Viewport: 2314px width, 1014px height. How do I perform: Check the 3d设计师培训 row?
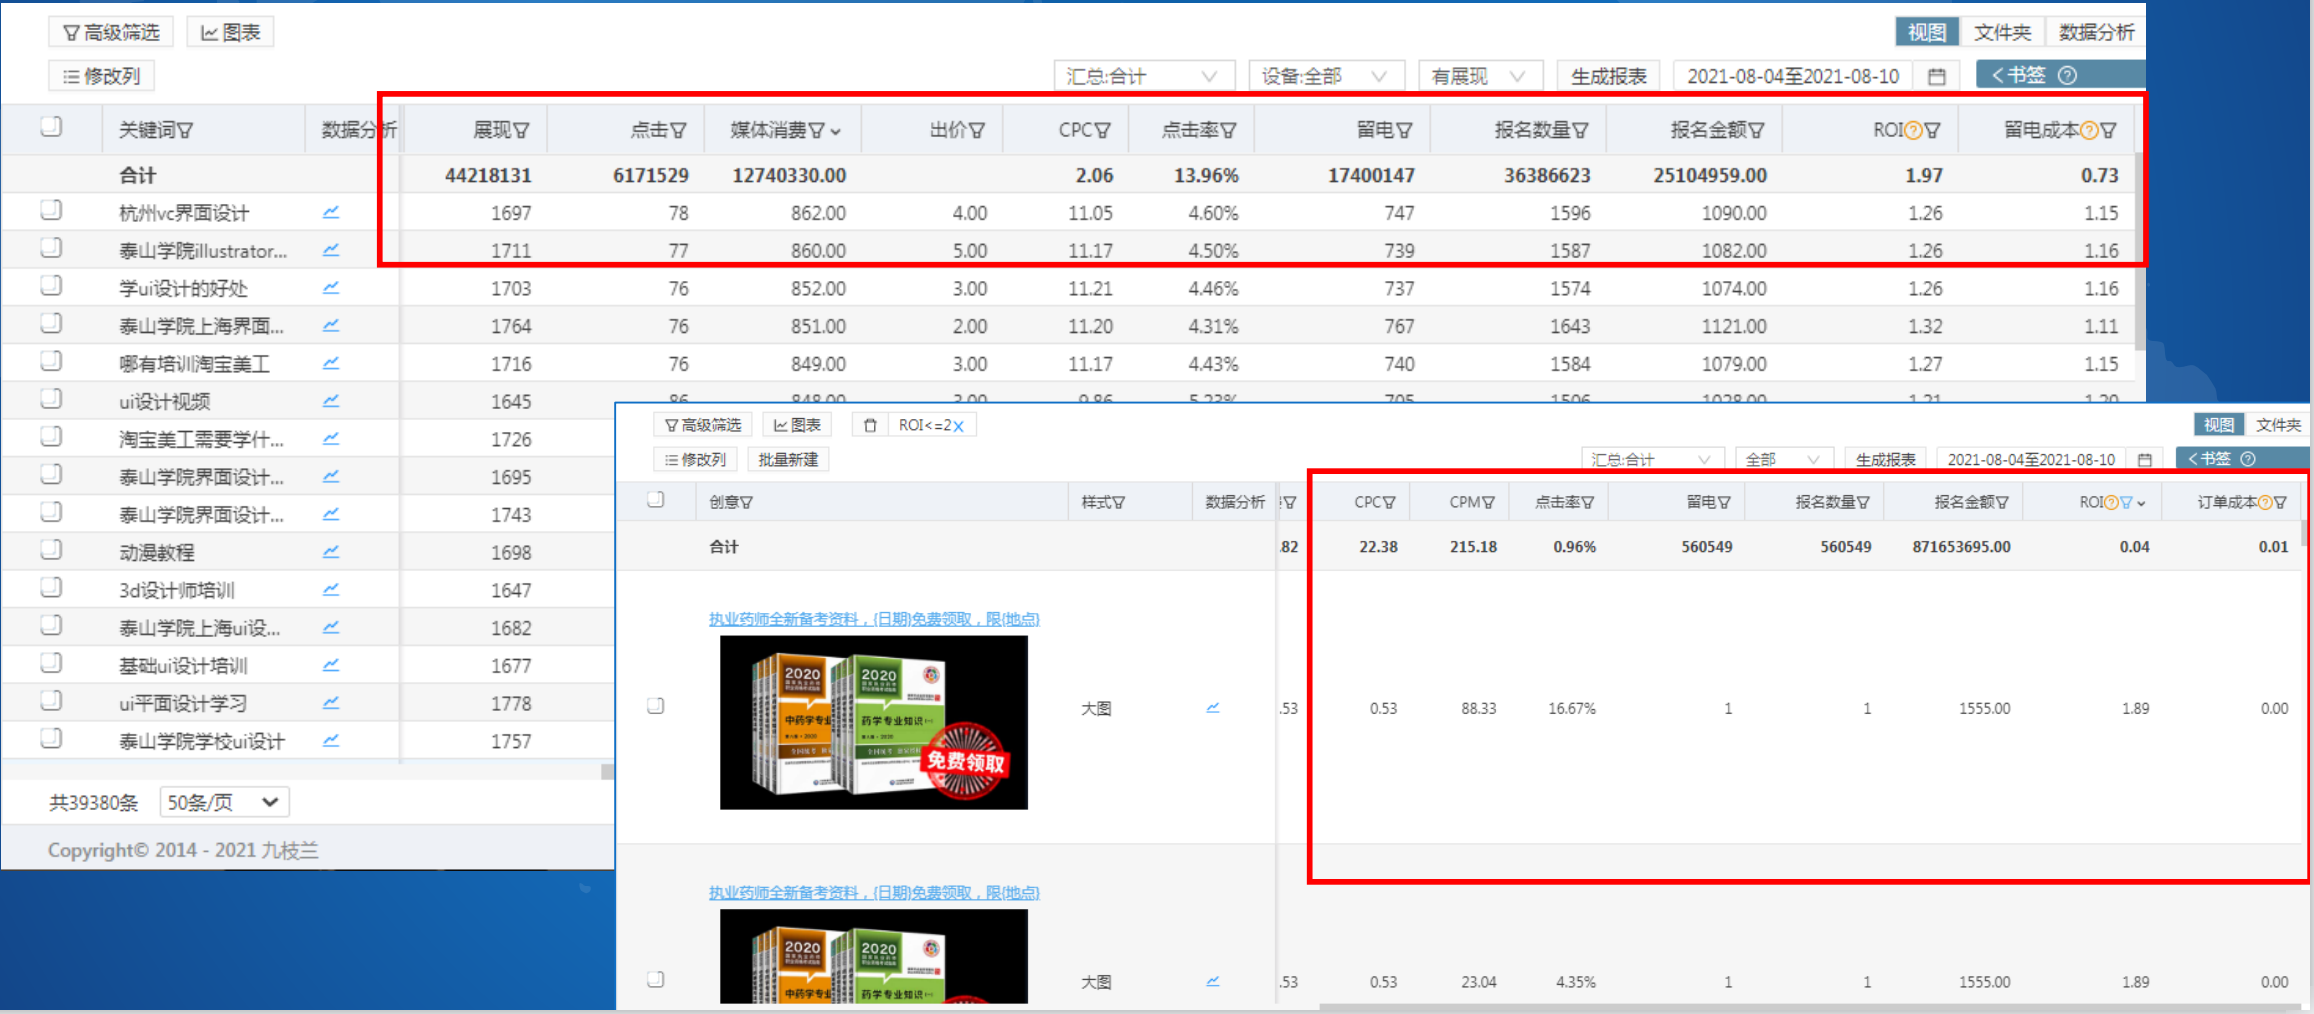tap(51, 588)
